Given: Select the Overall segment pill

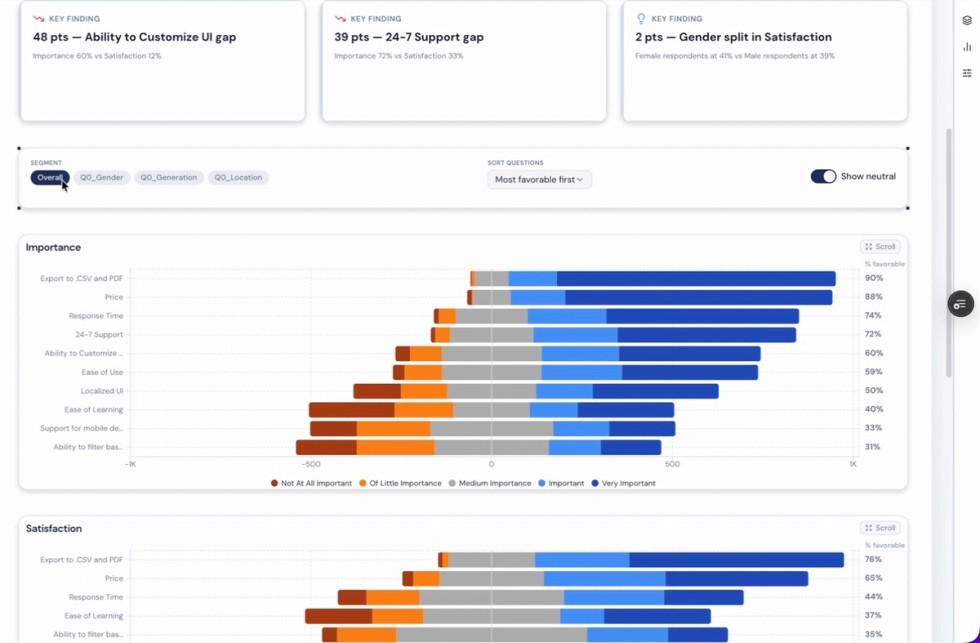Looking at the screenshot, I should tap(50, 177).
